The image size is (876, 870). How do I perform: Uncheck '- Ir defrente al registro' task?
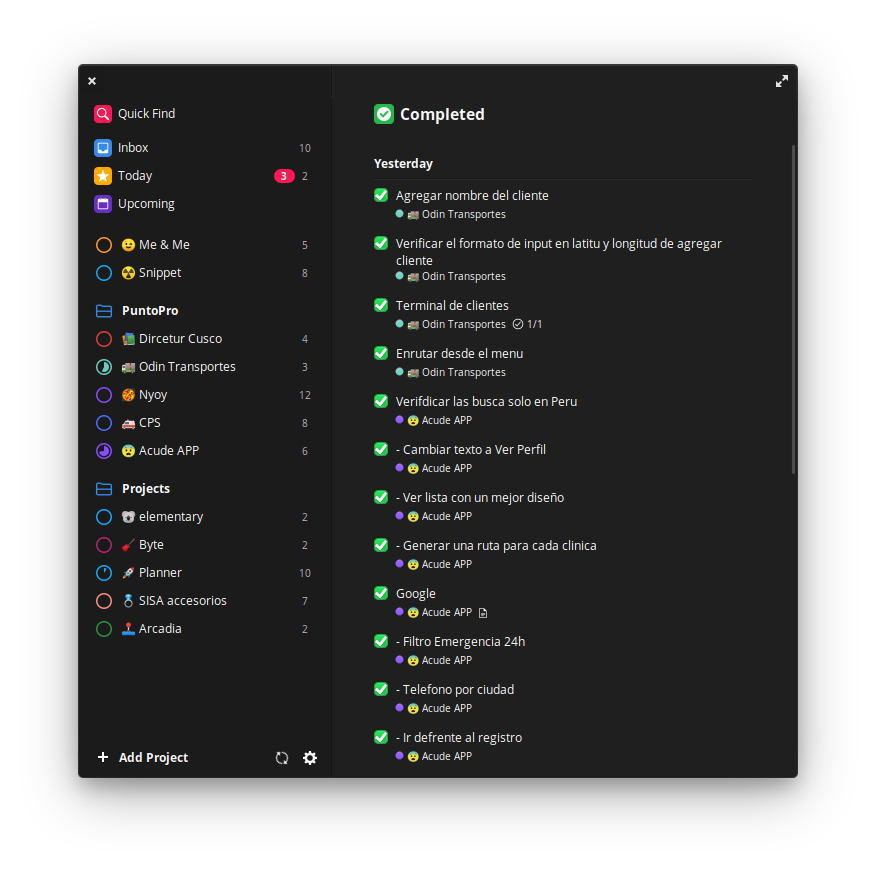pos(381,738)
